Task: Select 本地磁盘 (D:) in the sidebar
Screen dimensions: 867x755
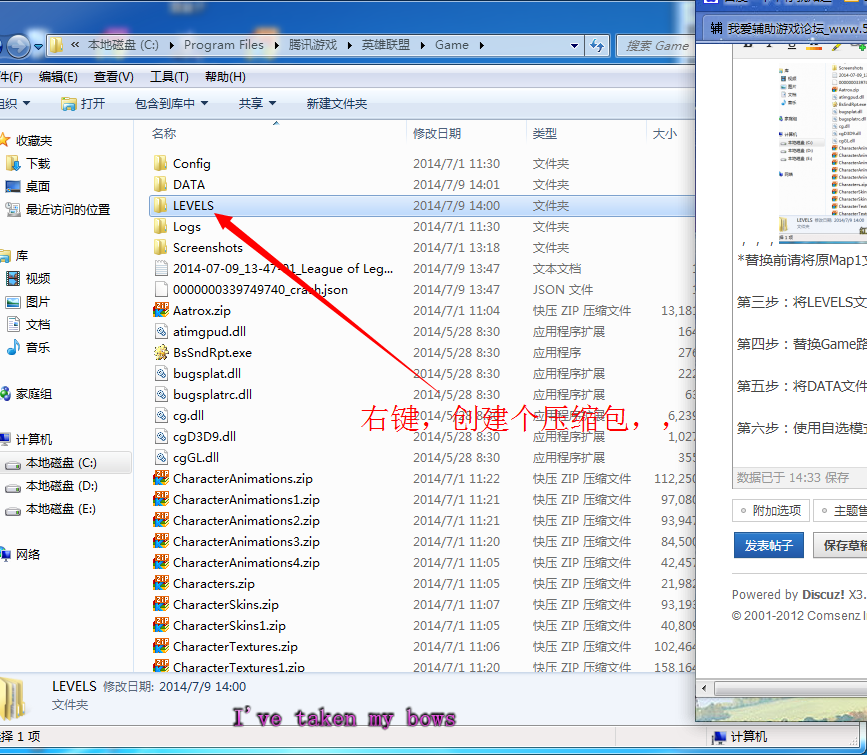Action: pos(61,486)
